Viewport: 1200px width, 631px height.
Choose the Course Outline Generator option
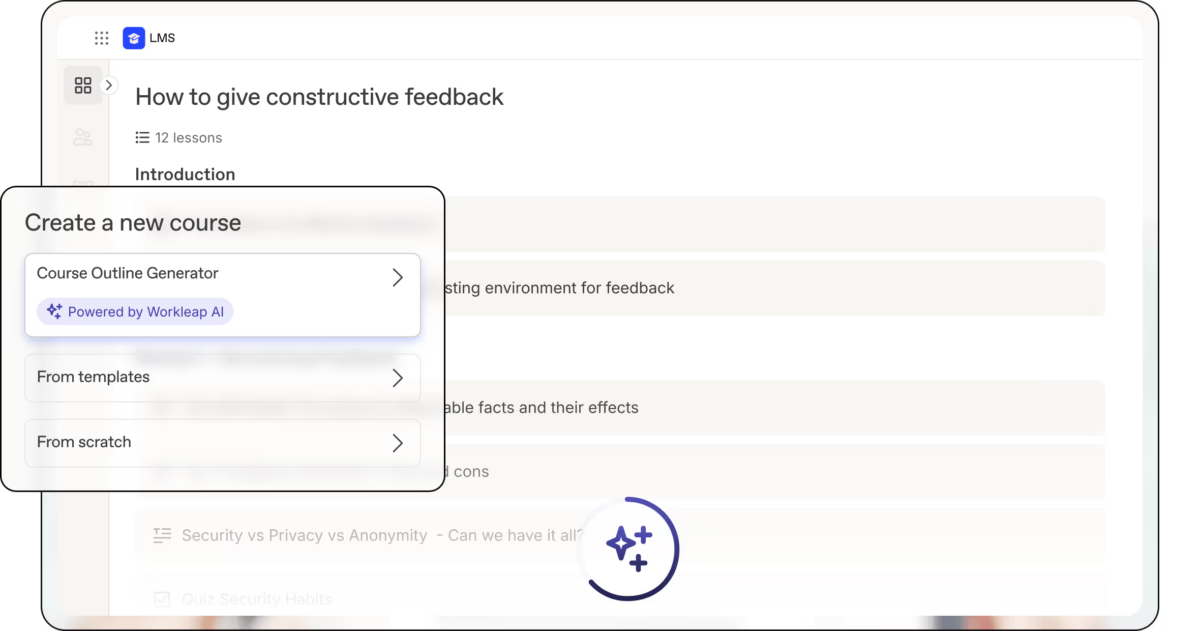(x=222, y=295)
